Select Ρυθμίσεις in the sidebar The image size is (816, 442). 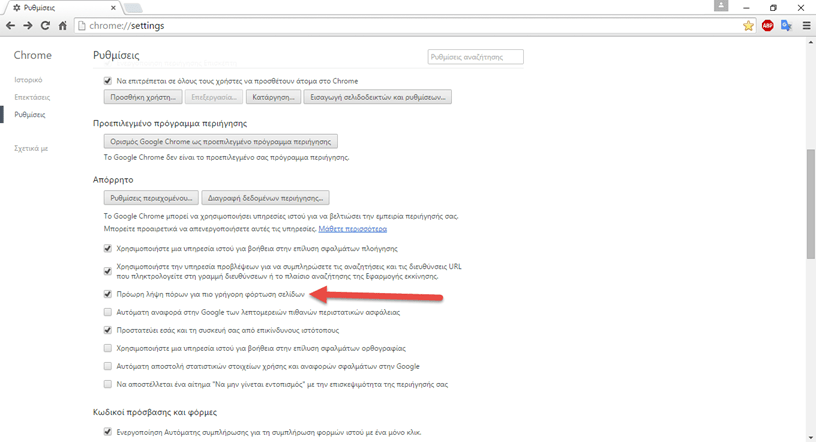click(30, 115)
